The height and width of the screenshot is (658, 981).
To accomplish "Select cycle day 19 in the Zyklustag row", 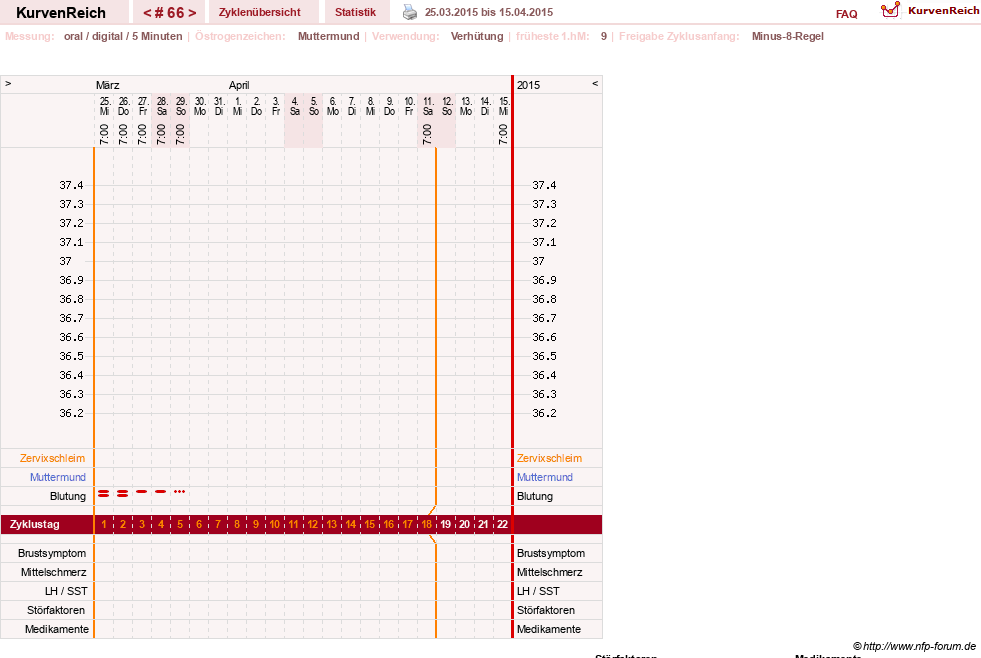I will [445, 524].
